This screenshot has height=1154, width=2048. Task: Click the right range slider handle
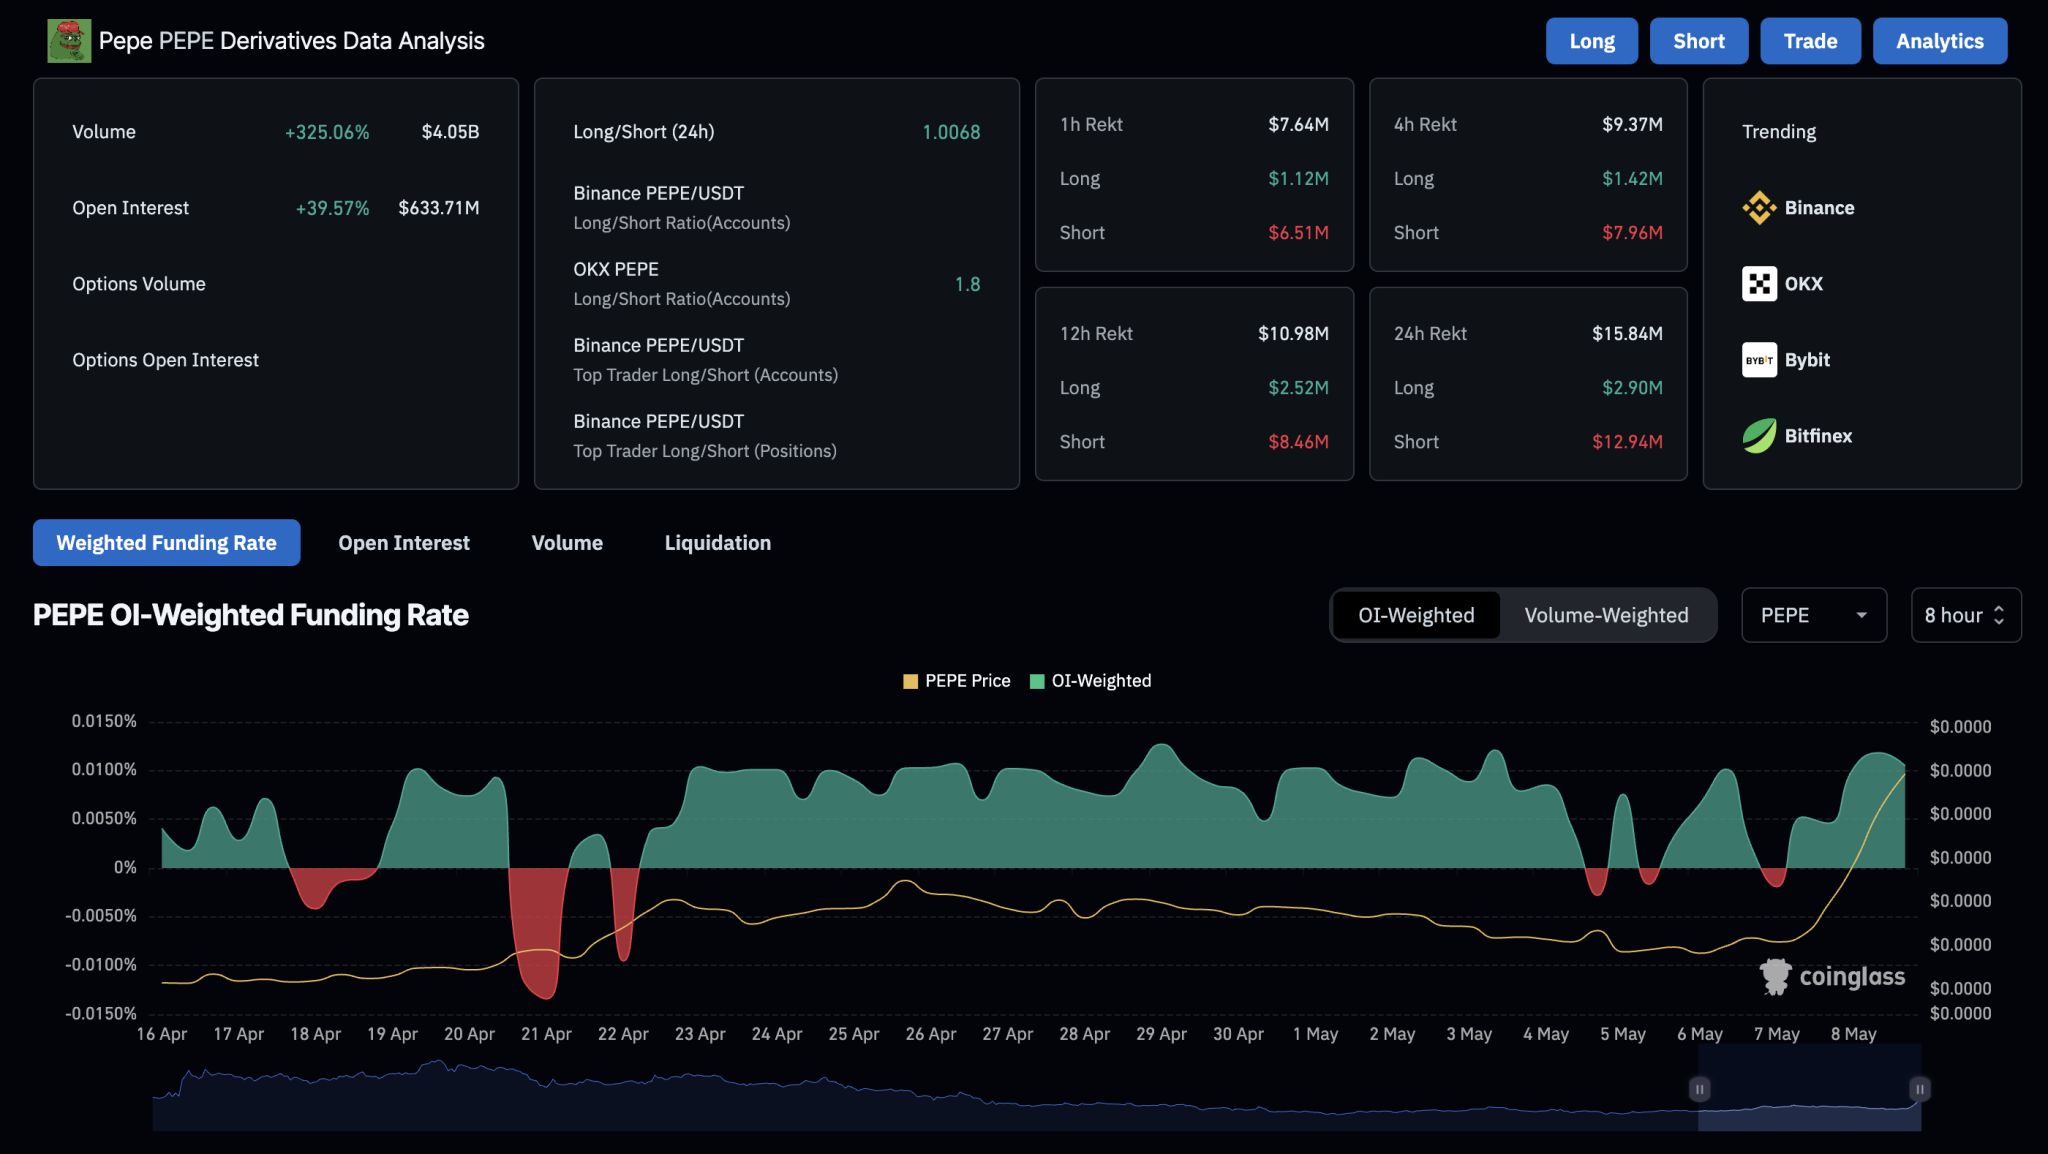click(x=1919, y=1089)
